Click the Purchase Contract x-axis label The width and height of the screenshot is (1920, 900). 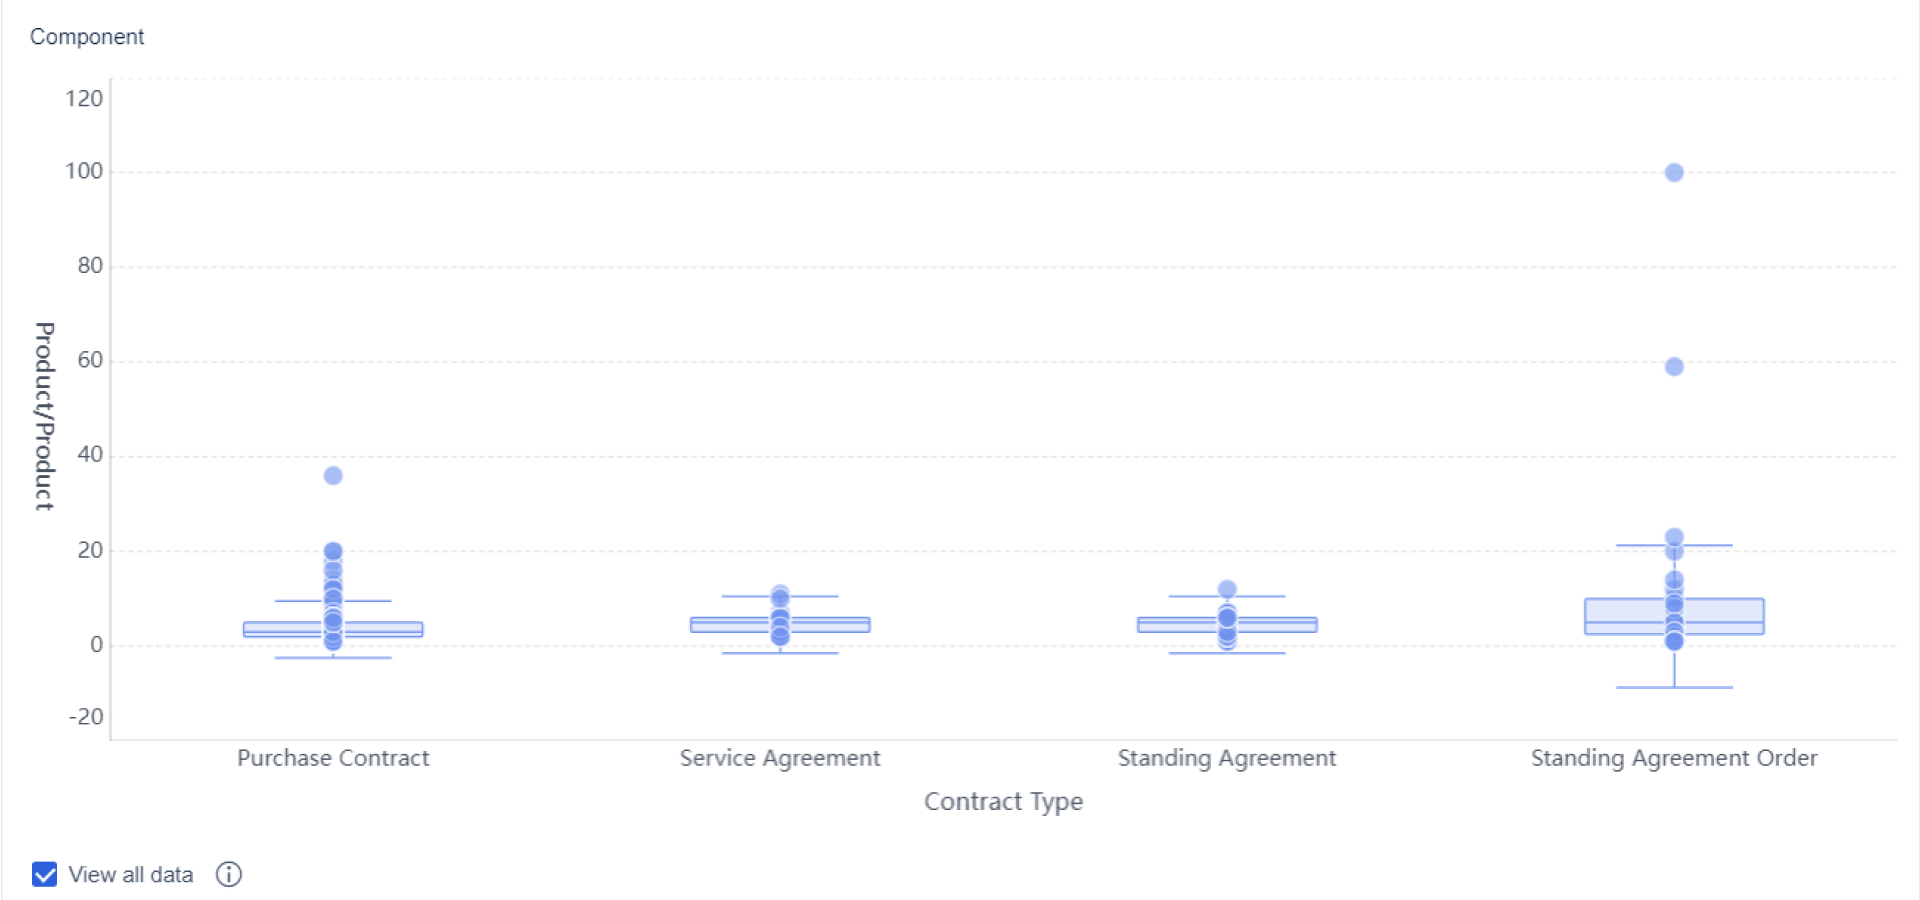point(333,758)
